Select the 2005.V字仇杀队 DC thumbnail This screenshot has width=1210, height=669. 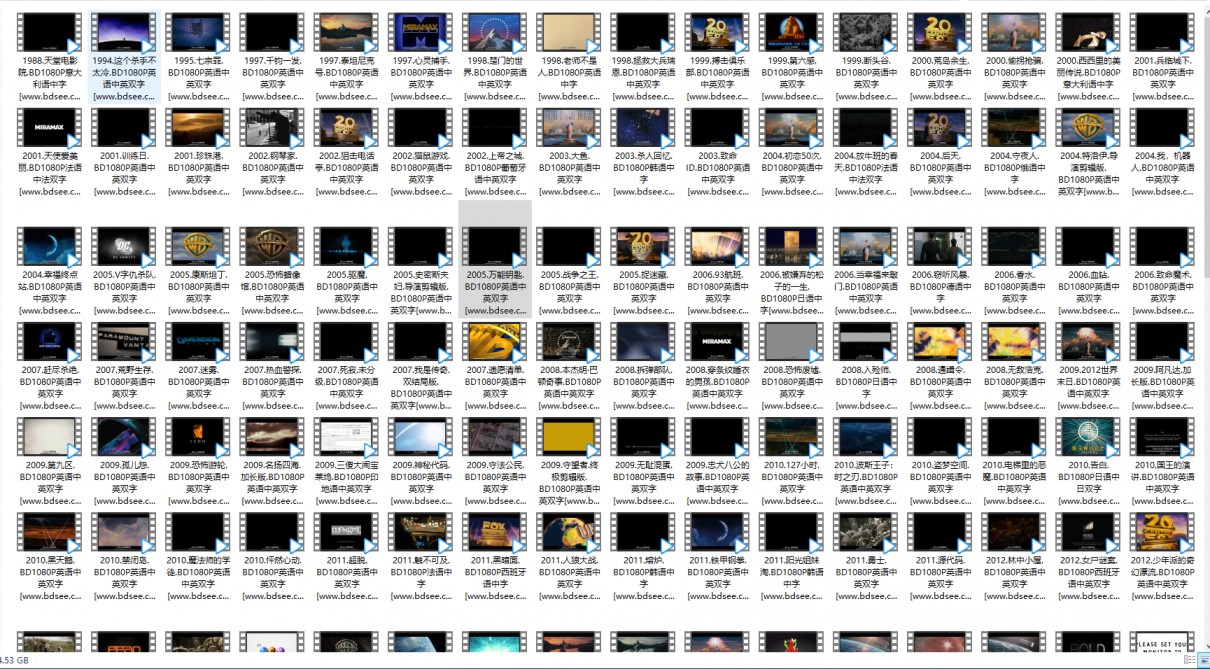coord(124,247)
